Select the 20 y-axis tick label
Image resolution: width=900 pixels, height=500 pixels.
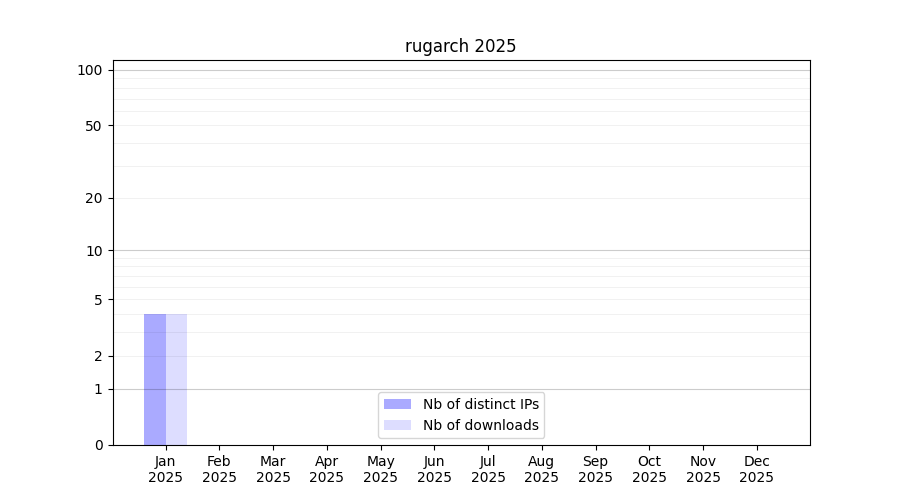click(x=93, y=198)
